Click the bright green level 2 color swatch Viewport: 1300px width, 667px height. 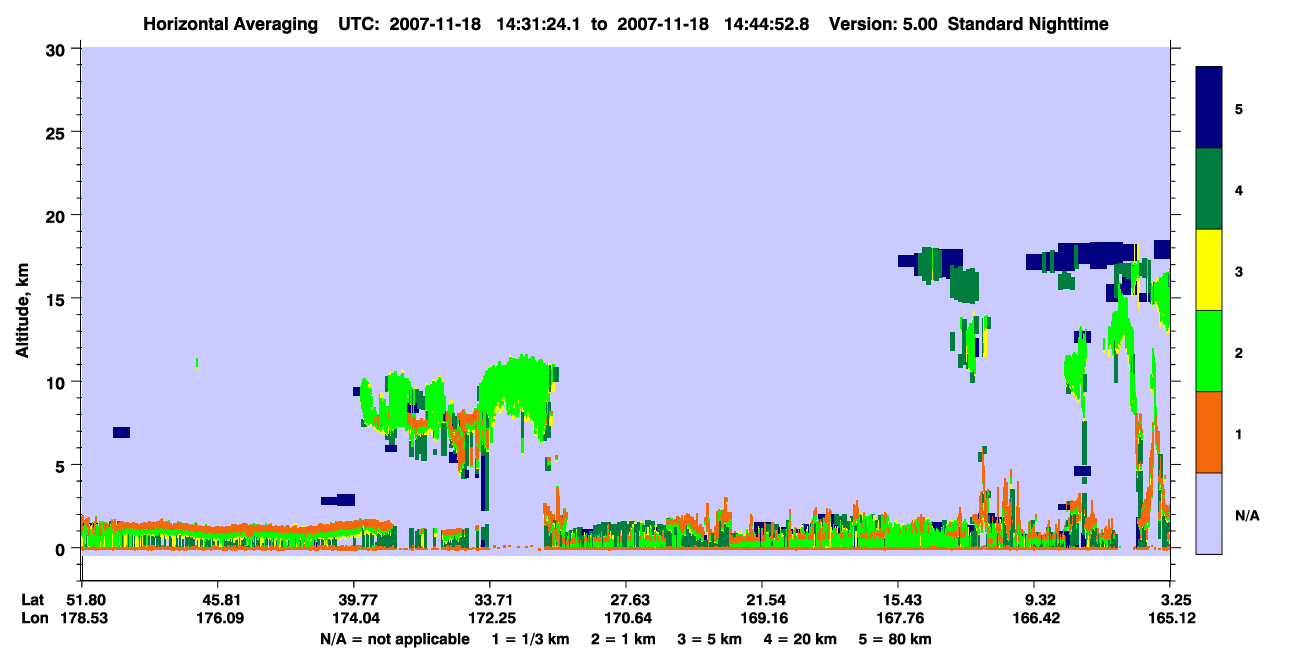click(1209, 351)
